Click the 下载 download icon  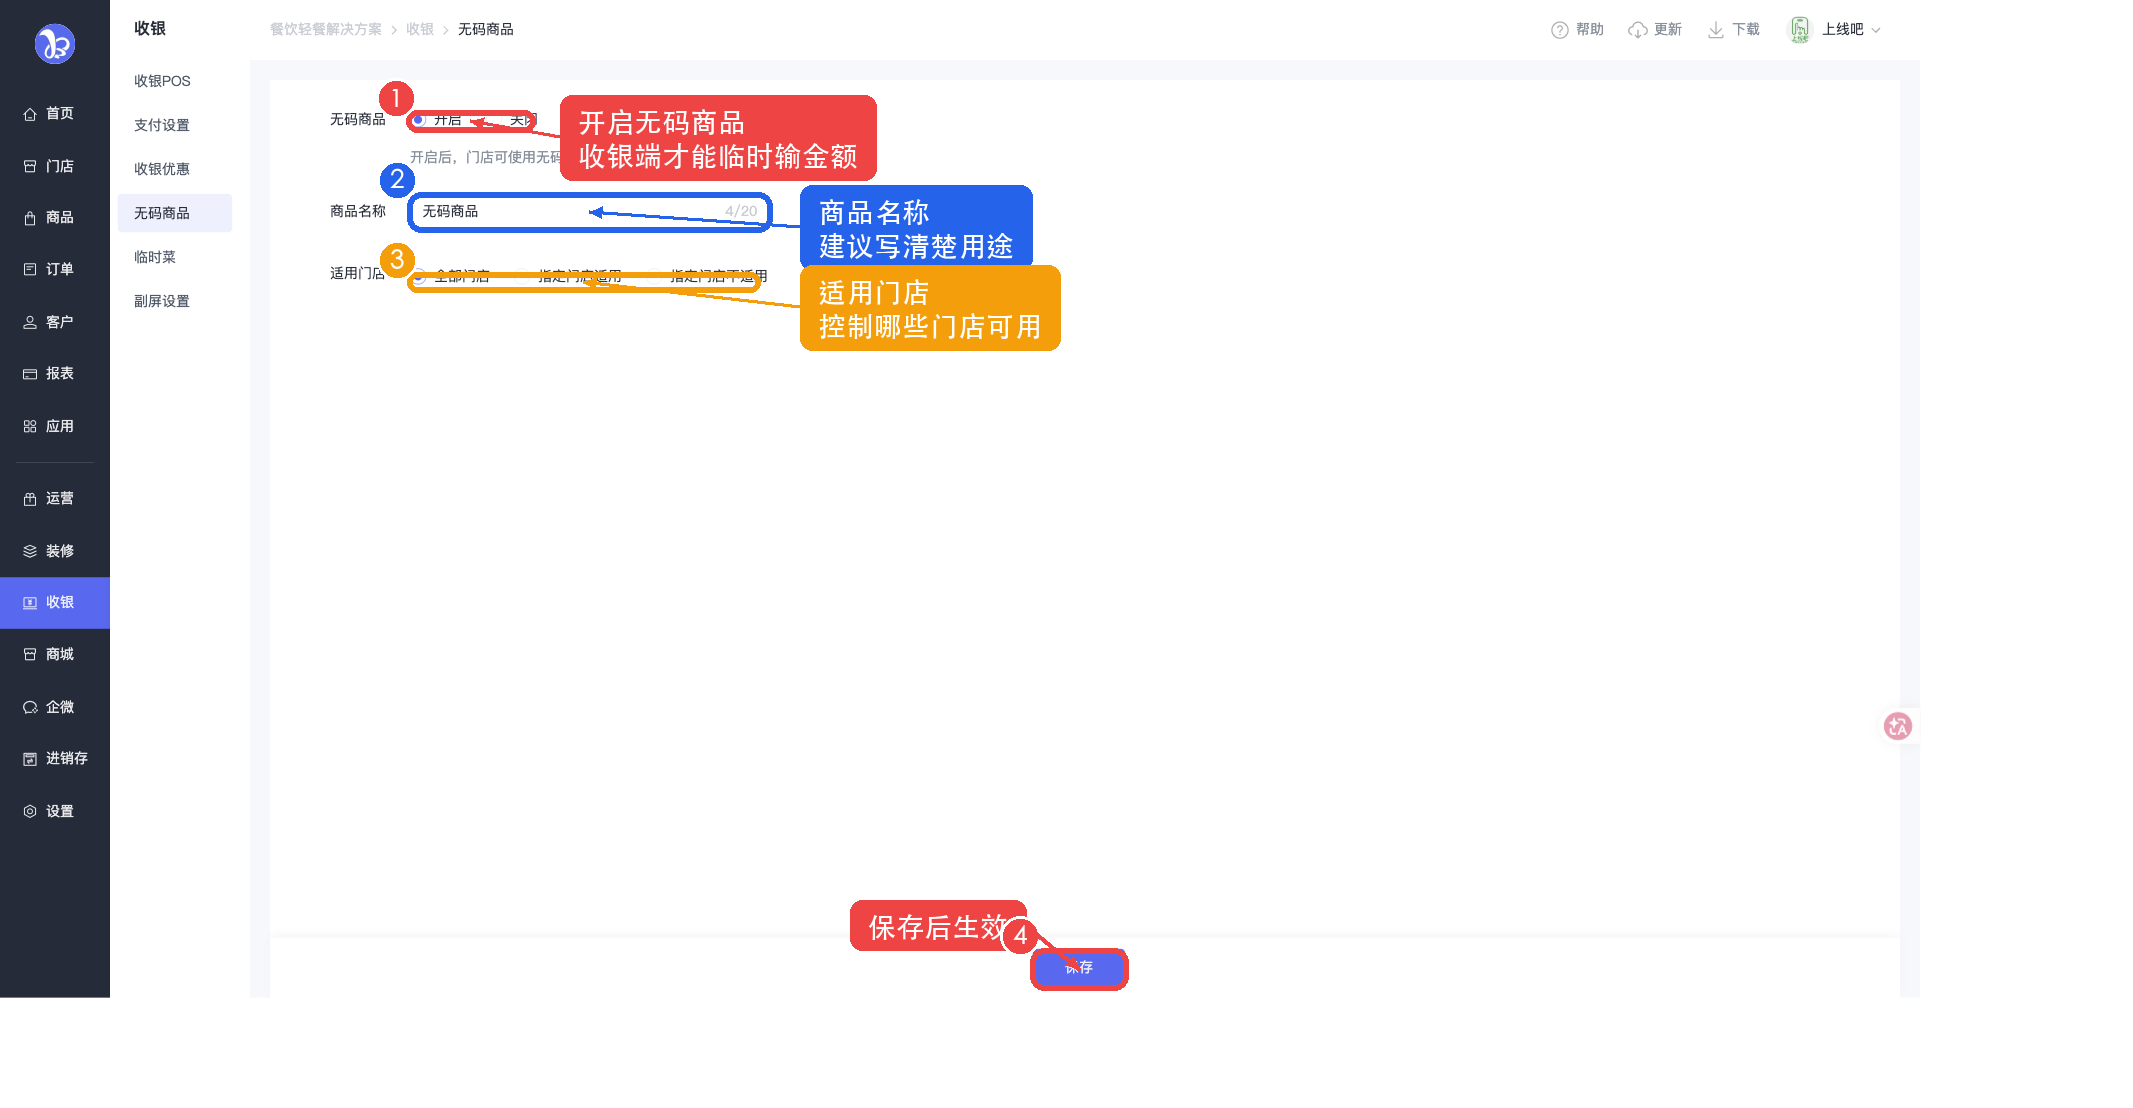tap(1716, 30)
